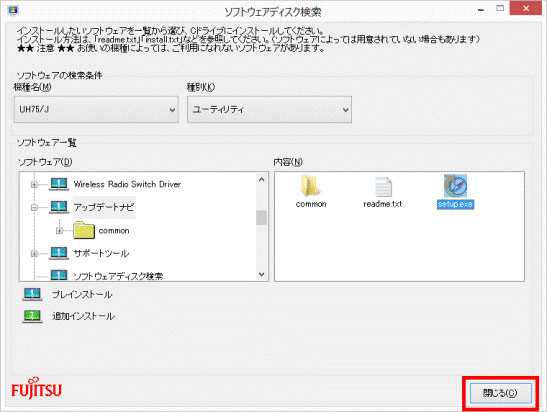The width and height of the screenshot is (547, 412).
Task: Click the software list scrollbar thumb
Action: (262, 218)
